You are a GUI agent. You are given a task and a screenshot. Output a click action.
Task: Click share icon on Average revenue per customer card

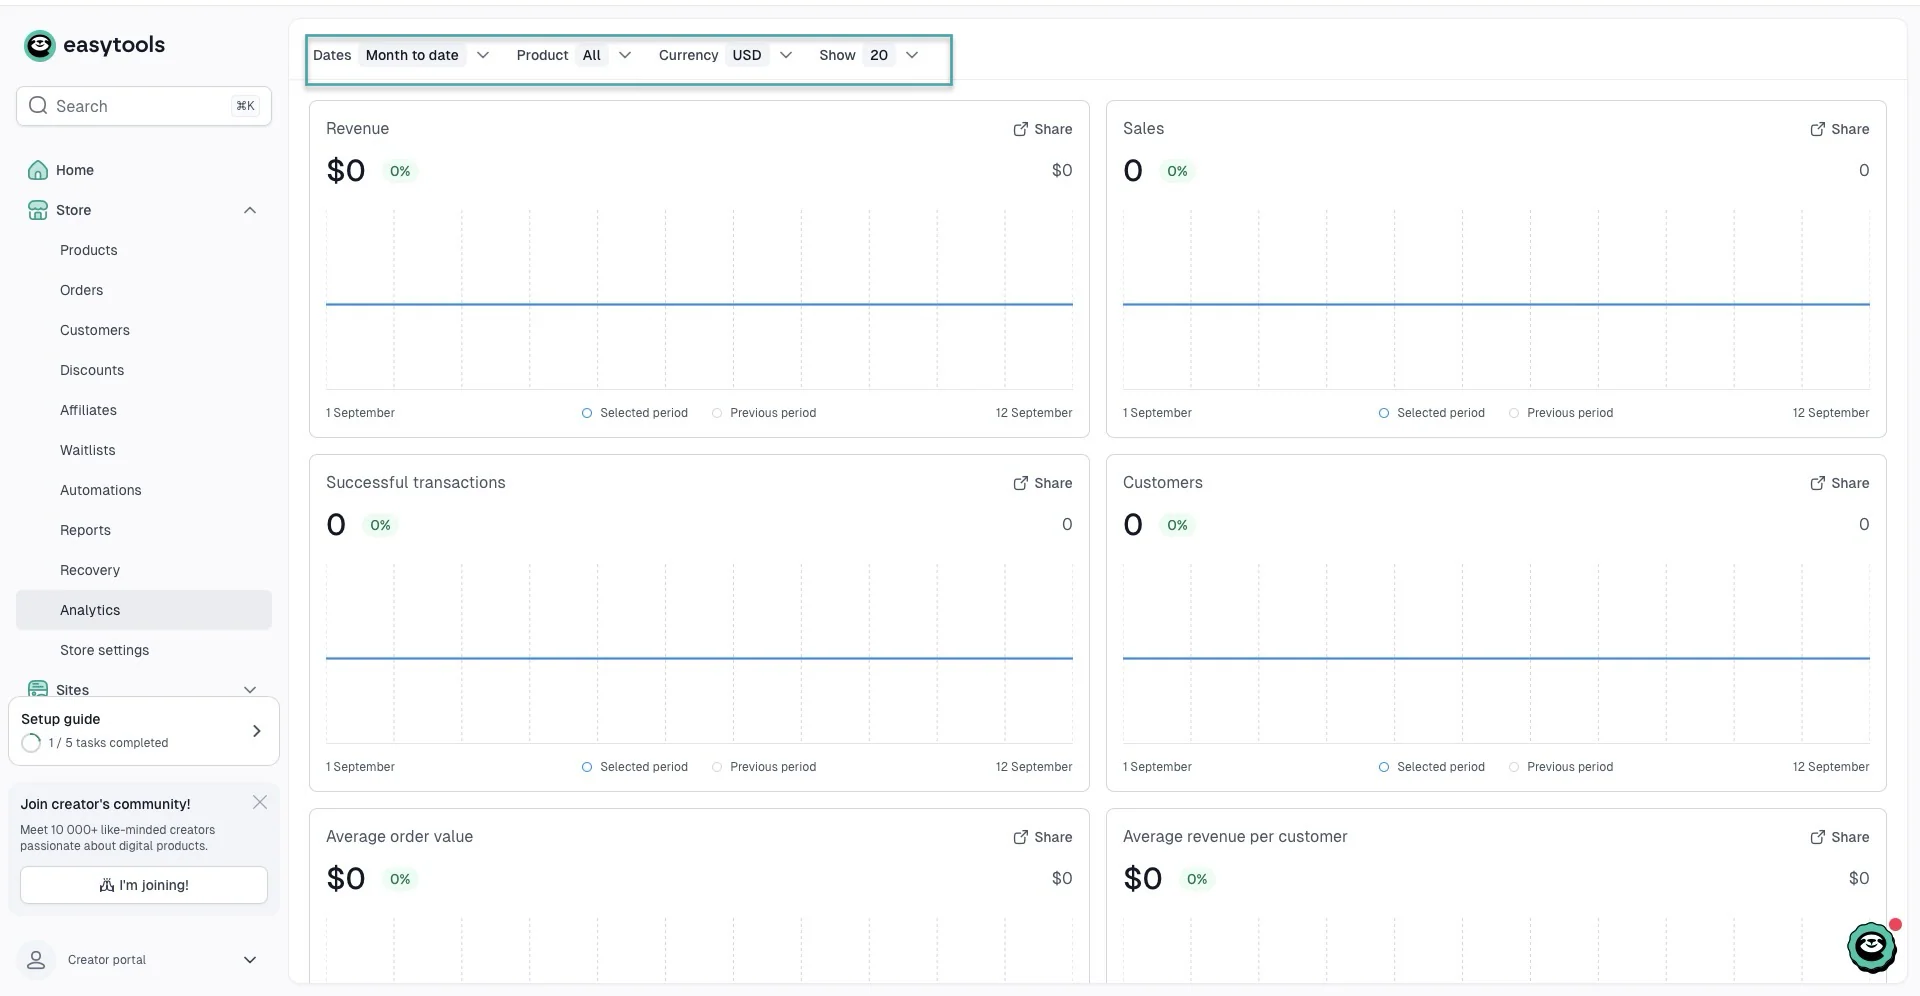pyautogui.click(x=1817, y=837)
